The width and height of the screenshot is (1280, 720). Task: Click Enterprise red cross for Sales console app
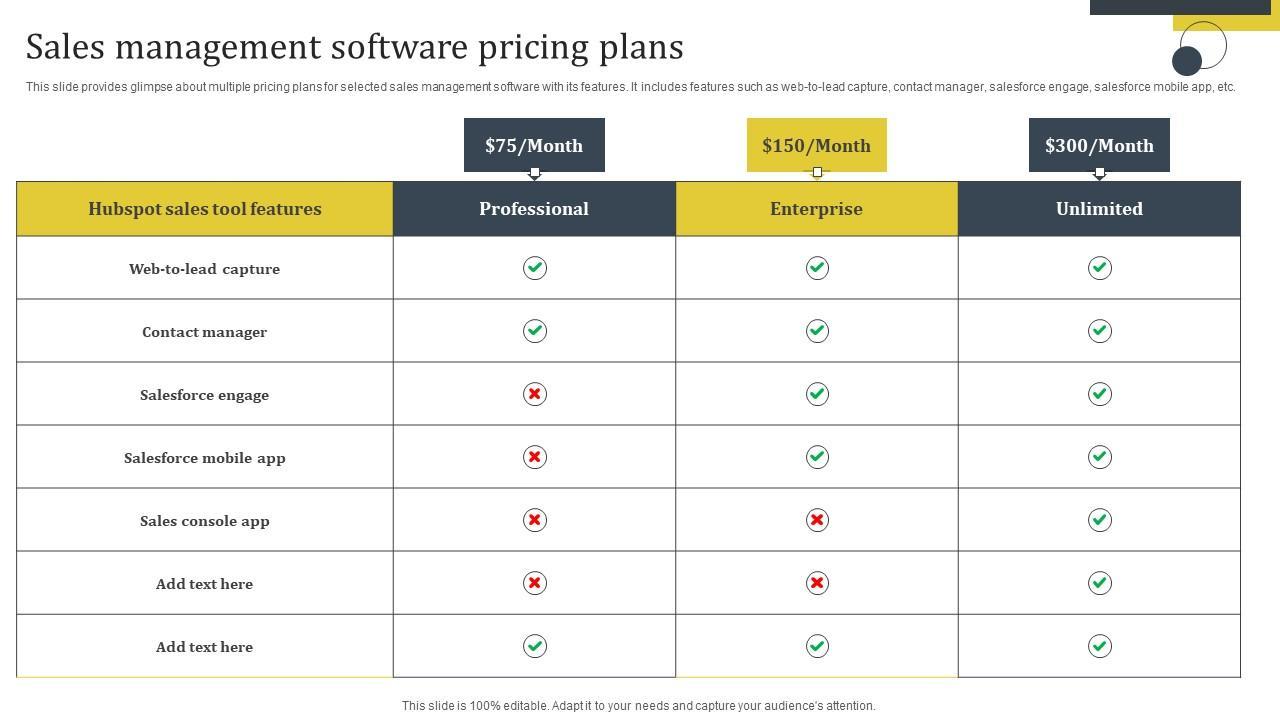click(x=817, y=520)
